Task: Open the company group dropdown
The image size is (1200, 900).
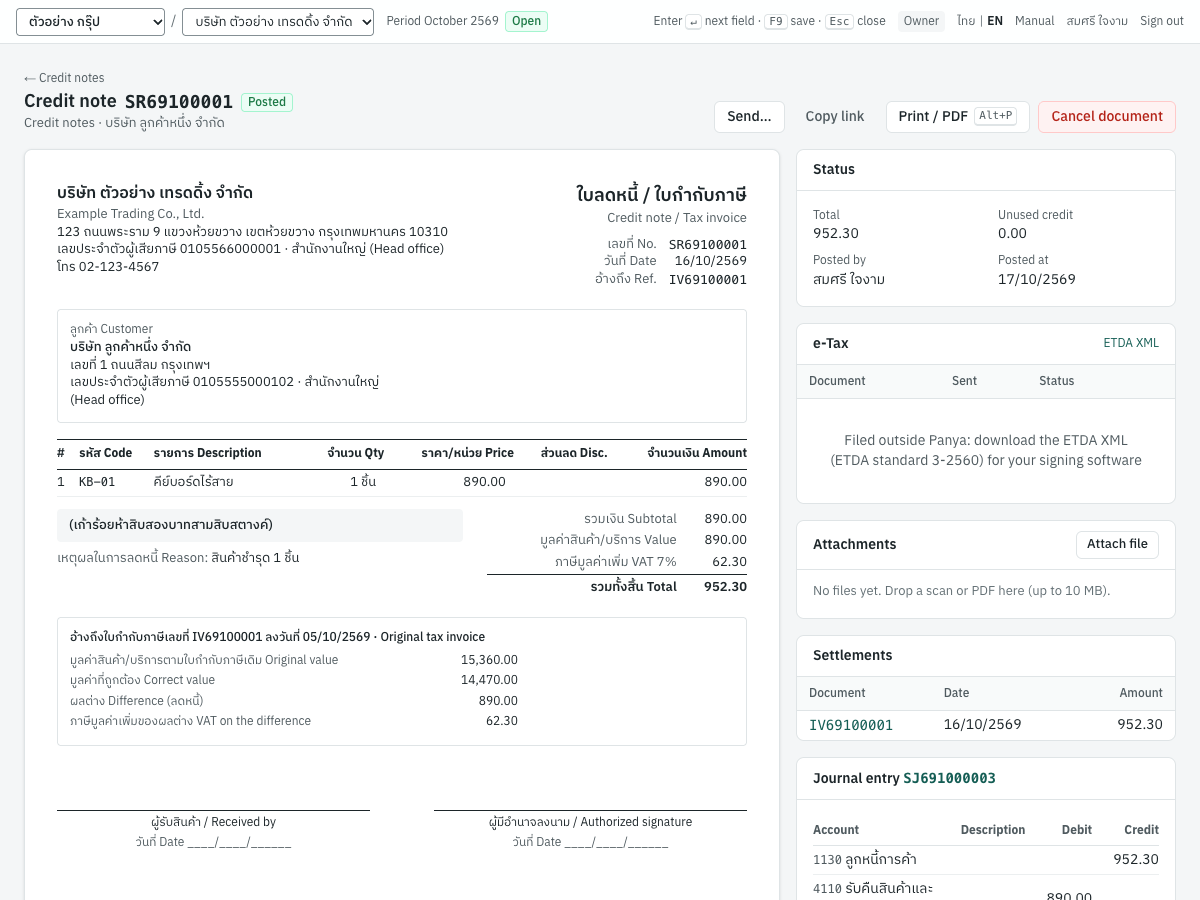Action: pyautogui.click(x=90, y=21)
